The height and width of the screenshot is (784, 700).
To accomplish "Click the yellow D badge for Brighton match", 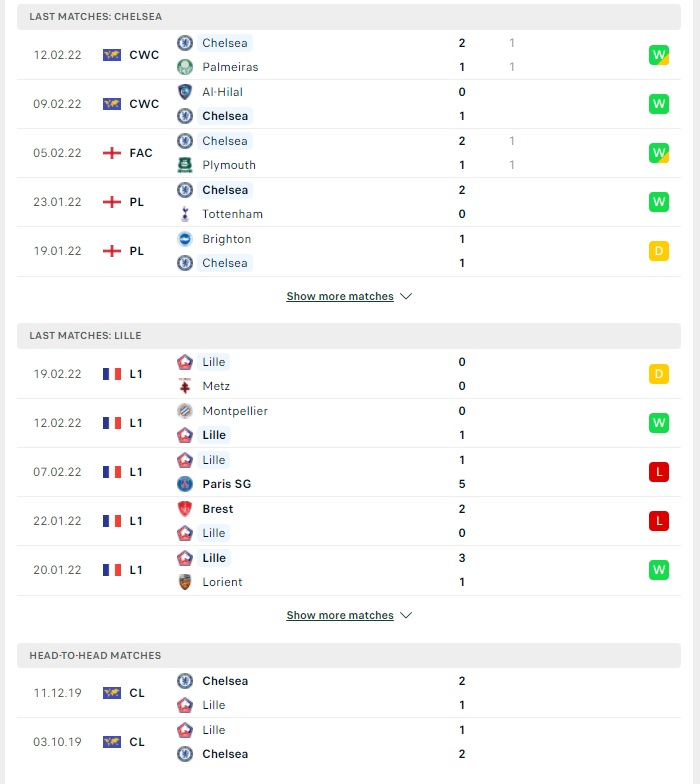I will coord(658,251).
